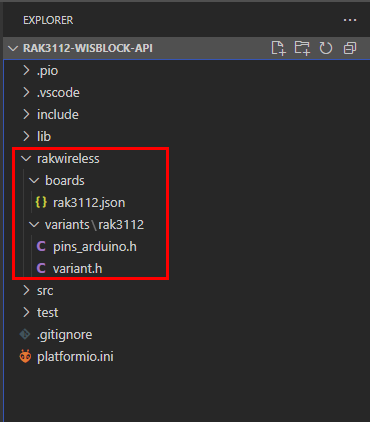This screenshot has width=370, height=422.
Task: Expand the test folder chevron
Action: point(26,312)
